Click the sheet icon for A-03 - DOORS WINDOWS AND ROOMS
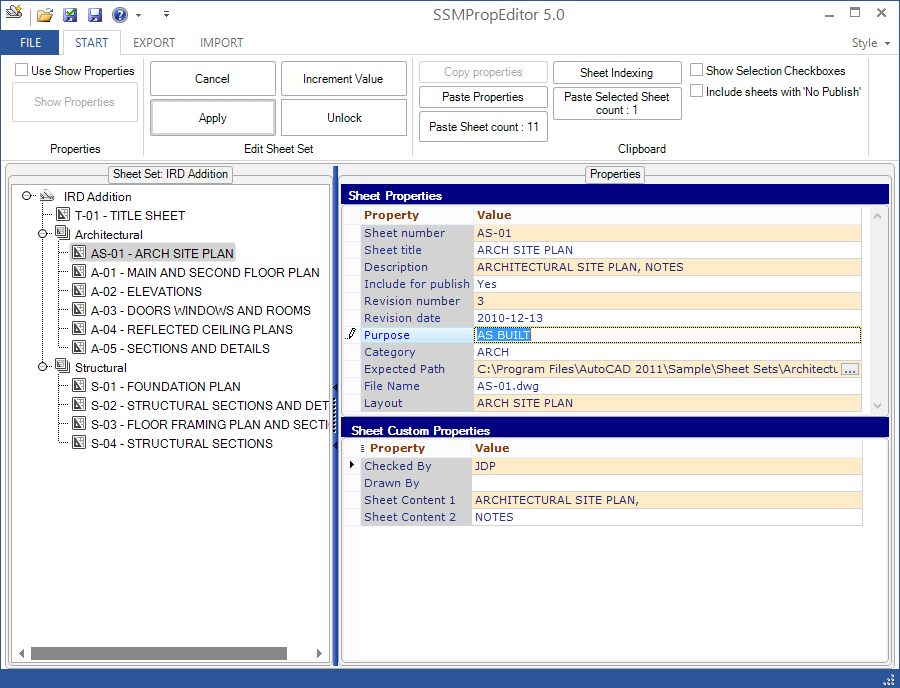 (79, 309)
